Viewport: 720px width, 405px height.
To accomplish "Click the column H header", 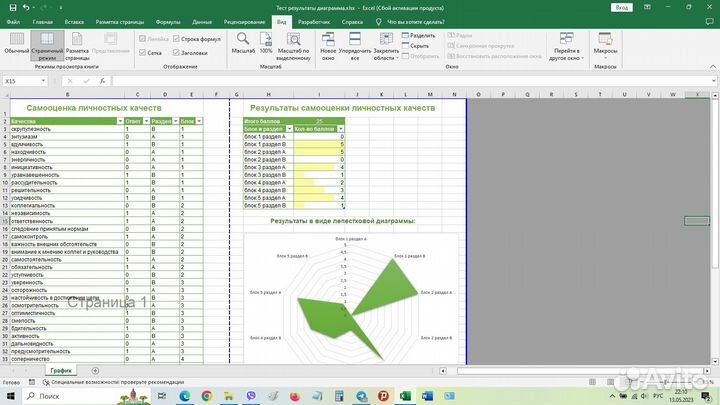I will pyautogui.click(x=269, y=94).
